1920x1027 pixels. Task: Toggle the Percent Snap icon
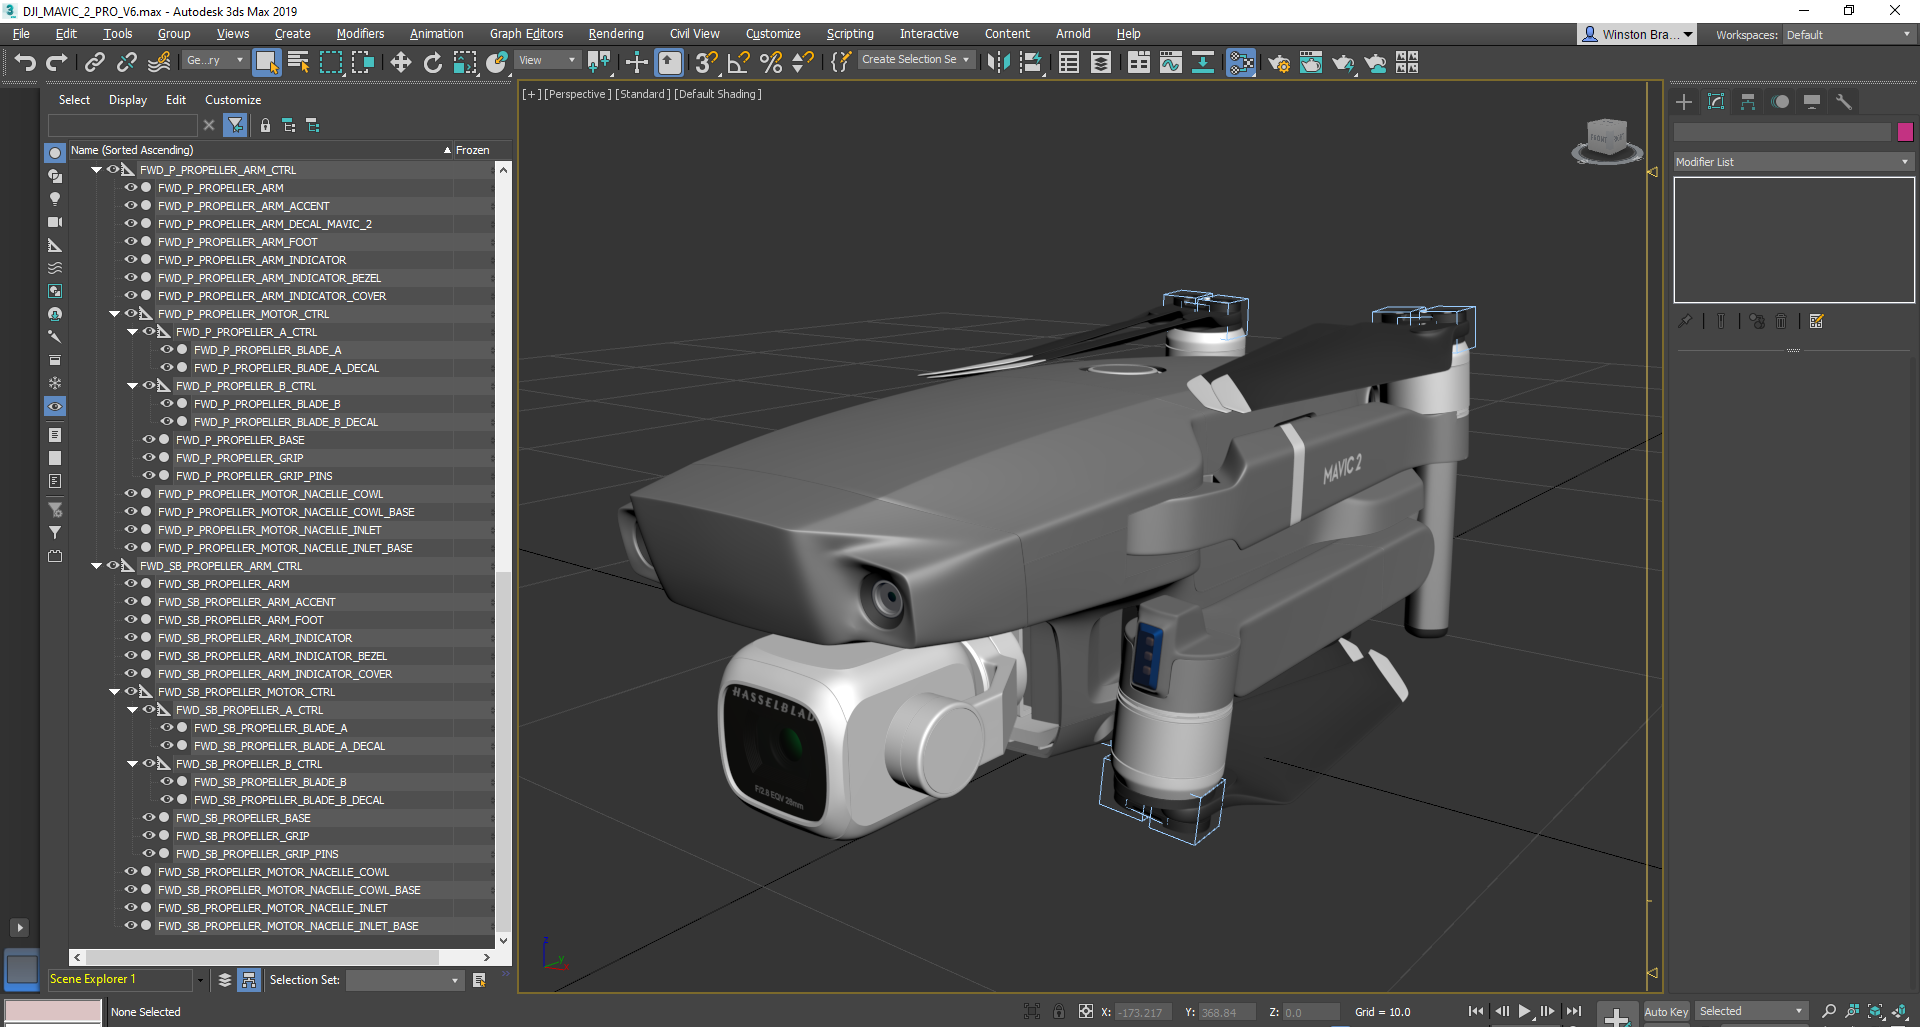[x=771, y=63]
